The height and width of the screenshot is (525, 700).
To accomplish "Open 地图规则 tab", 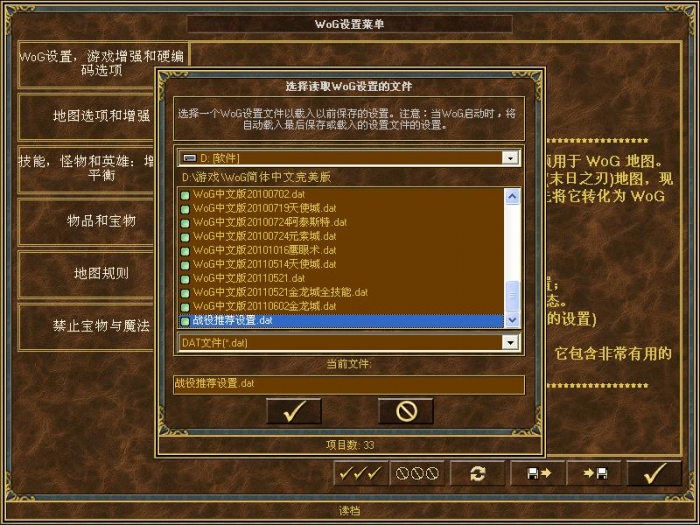I will (87, 273).
